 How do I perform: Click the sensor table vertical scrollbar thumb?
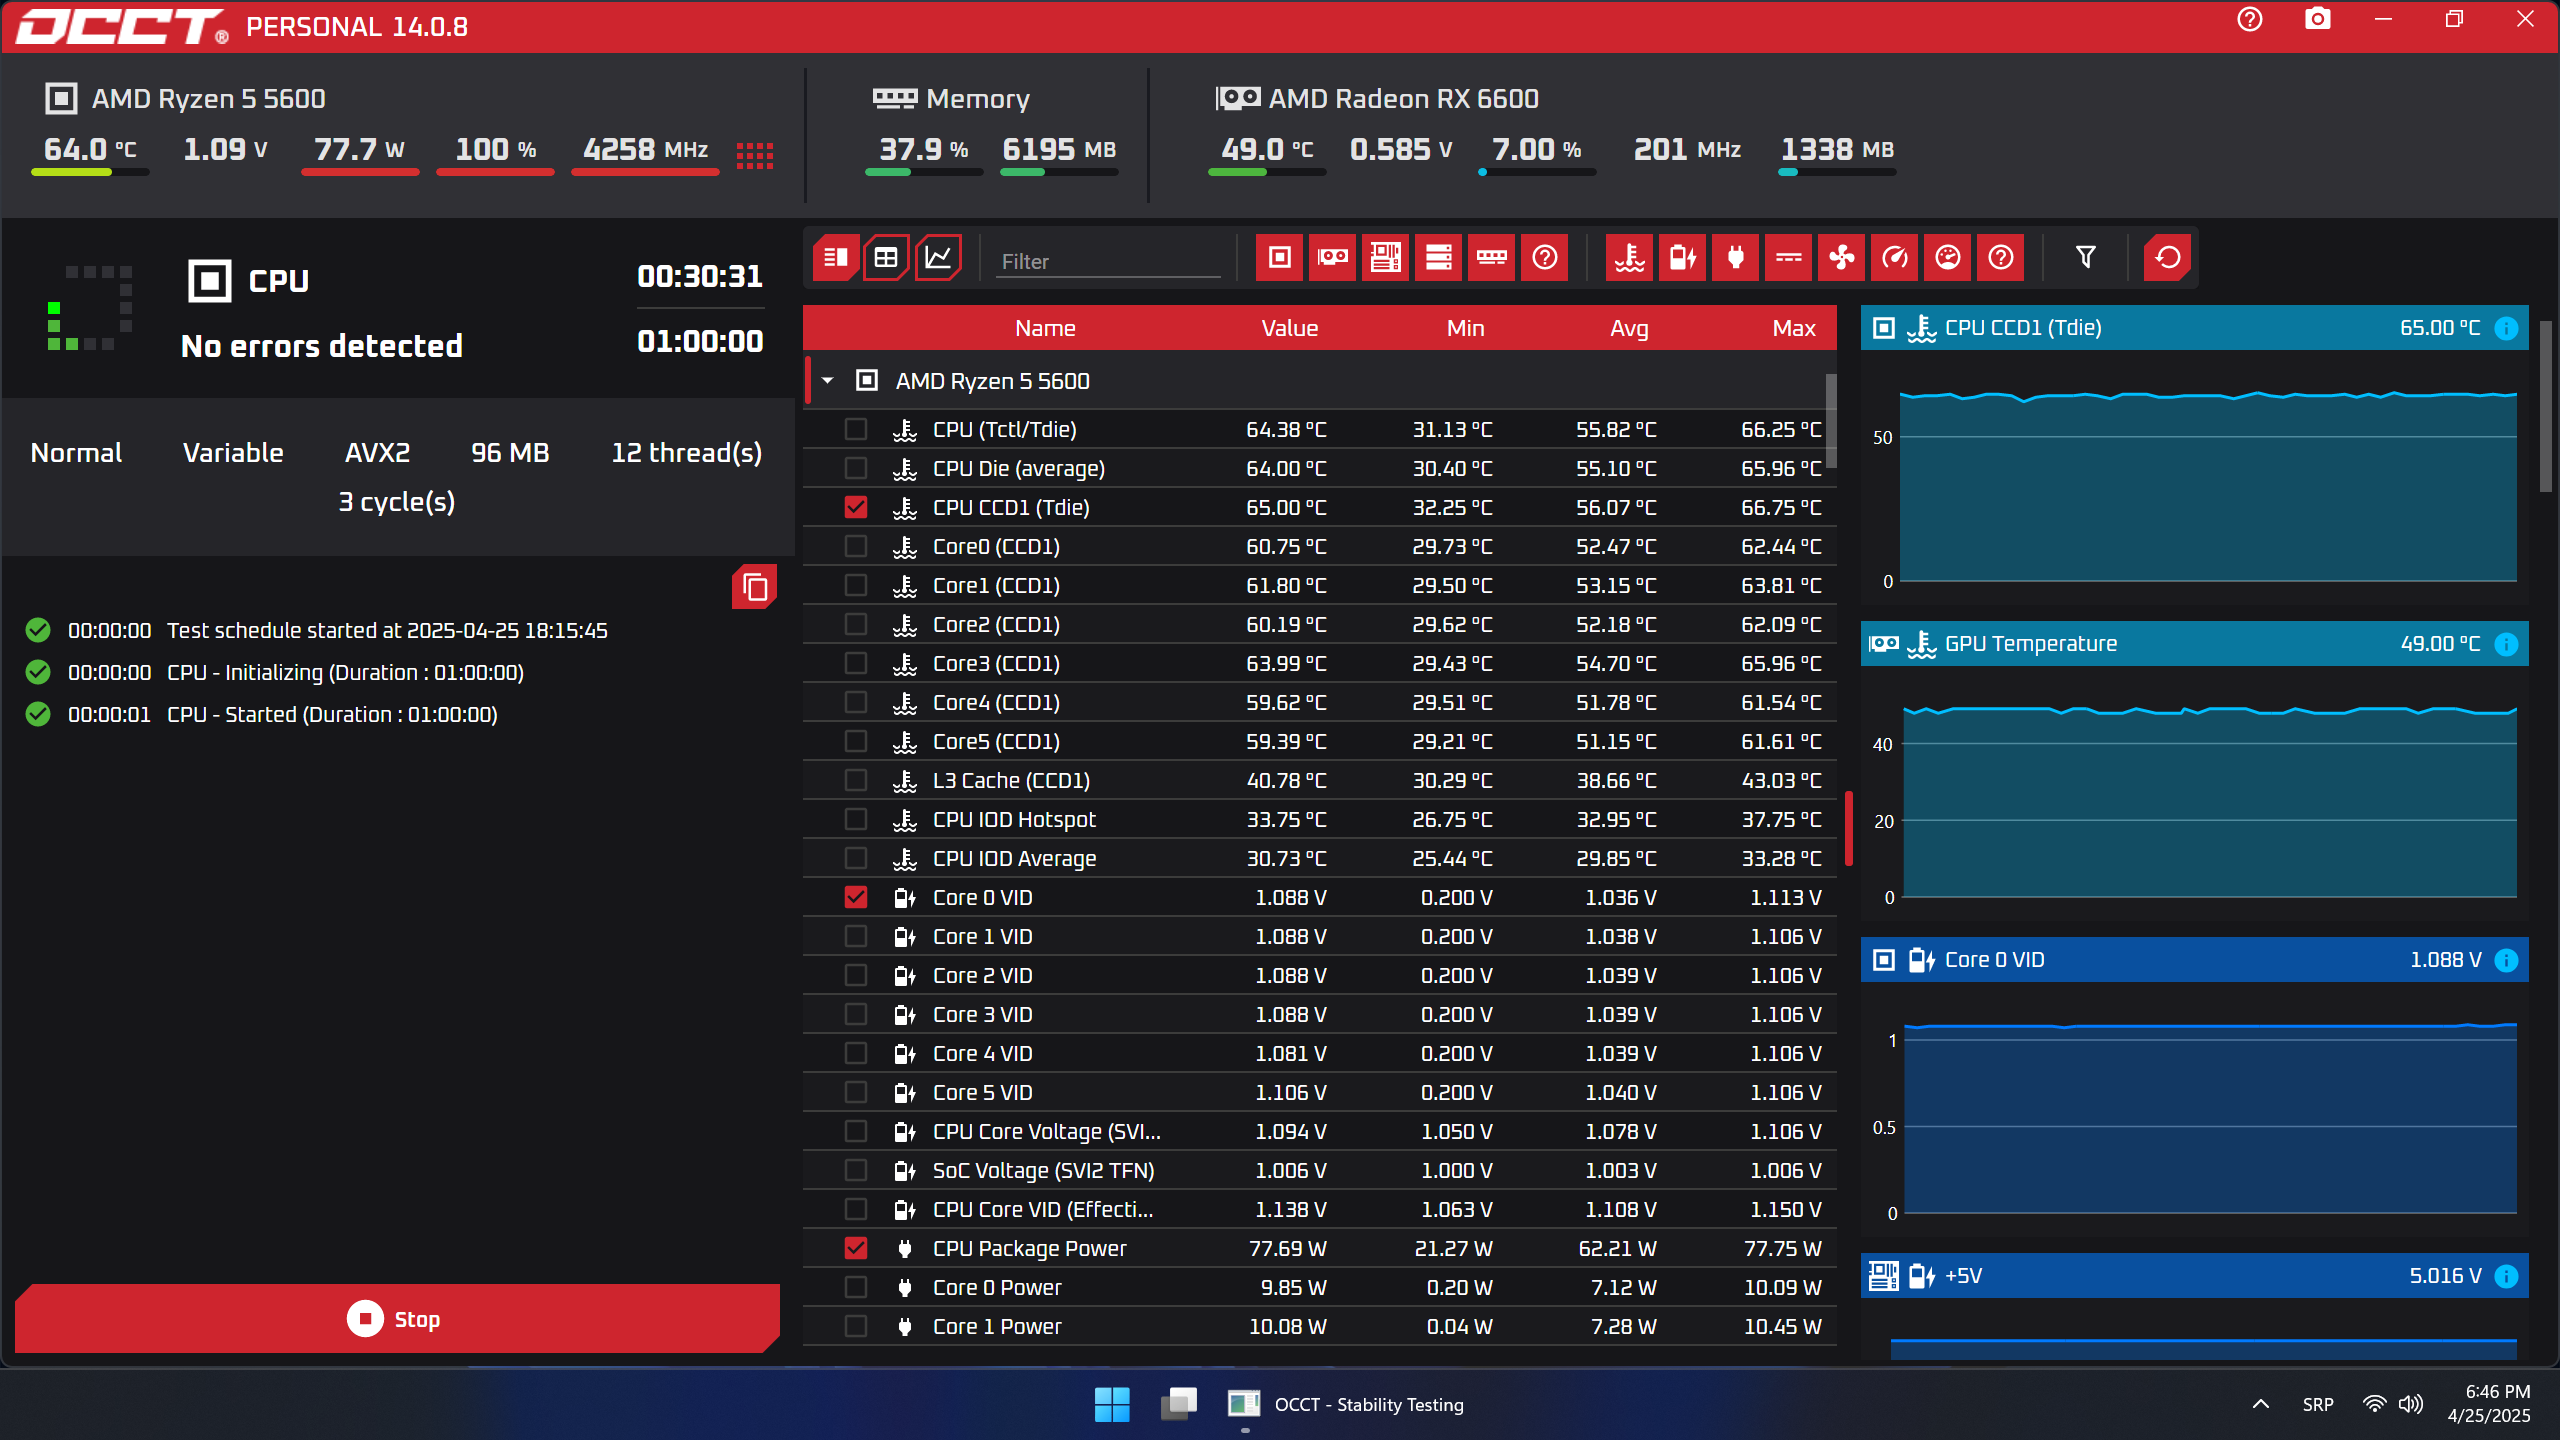(1831, 420)
